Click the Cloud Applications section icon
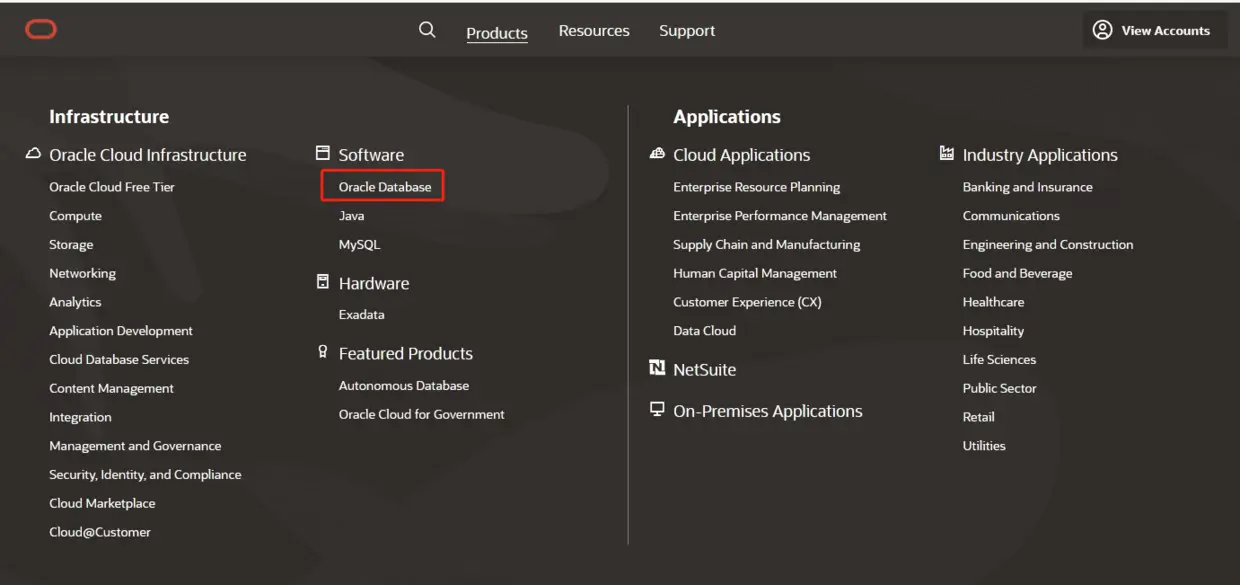This screenshot has width=1240, height=585. click(x=657, y=154)
